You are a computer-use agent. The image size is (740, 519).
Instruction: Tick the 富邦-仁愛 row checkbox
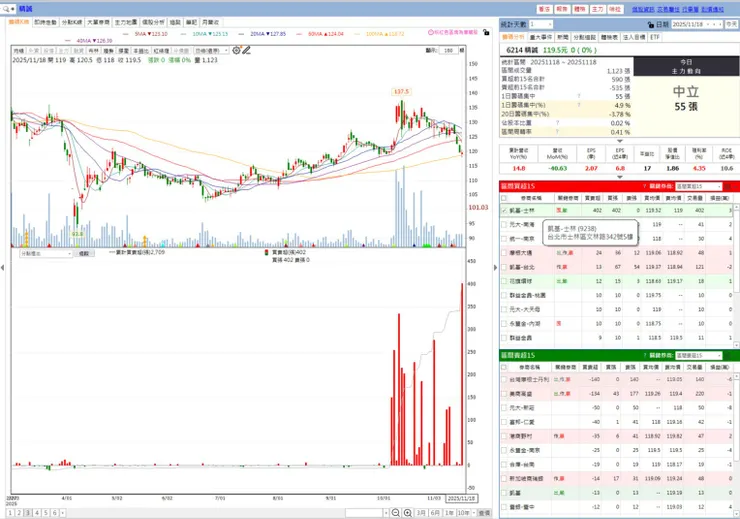[504, 422]
